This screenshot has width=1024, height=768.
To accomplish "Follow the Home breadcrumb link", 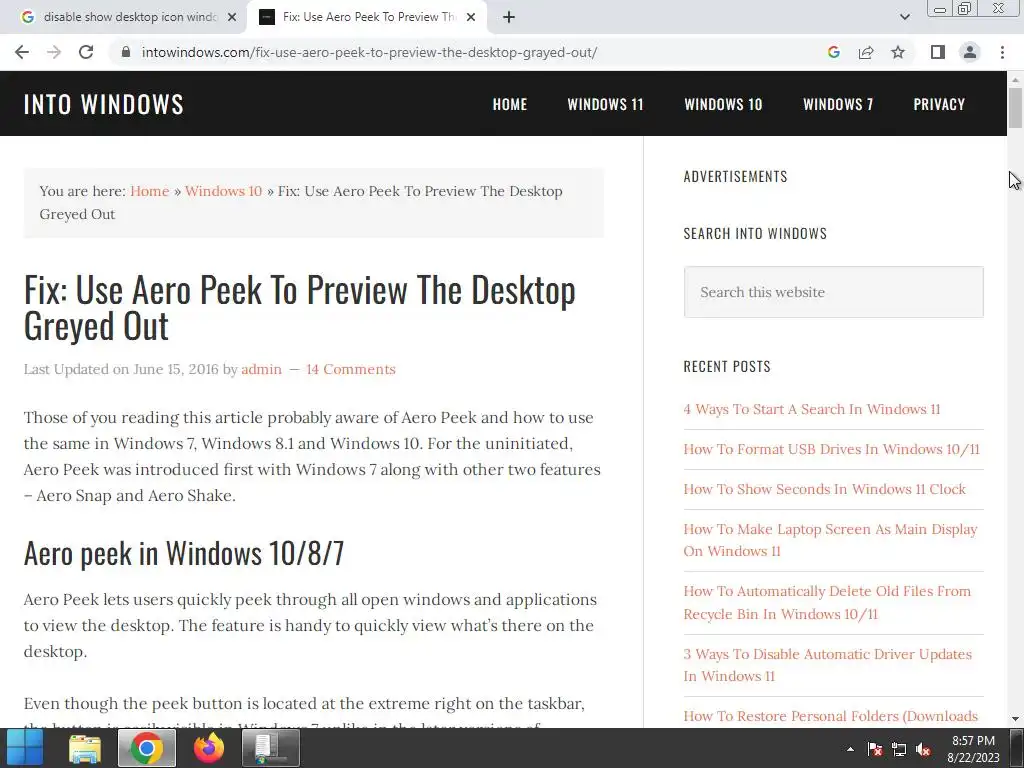I will click(x=150, y=191).
